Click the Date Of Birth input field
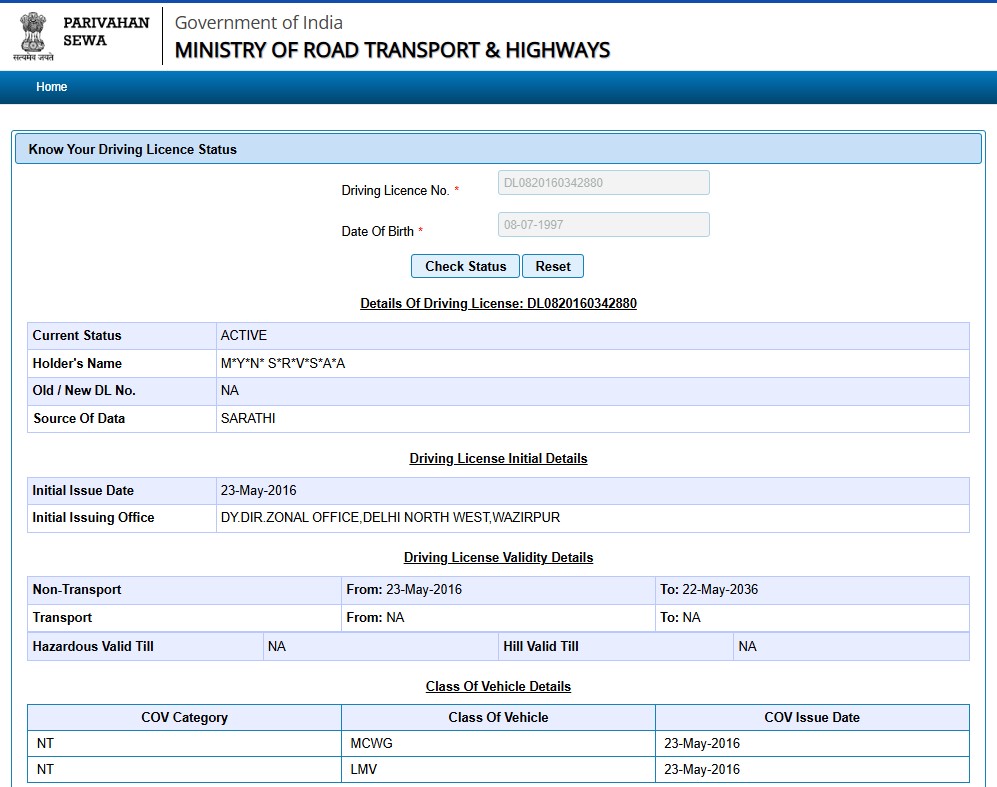 [603, 225]
